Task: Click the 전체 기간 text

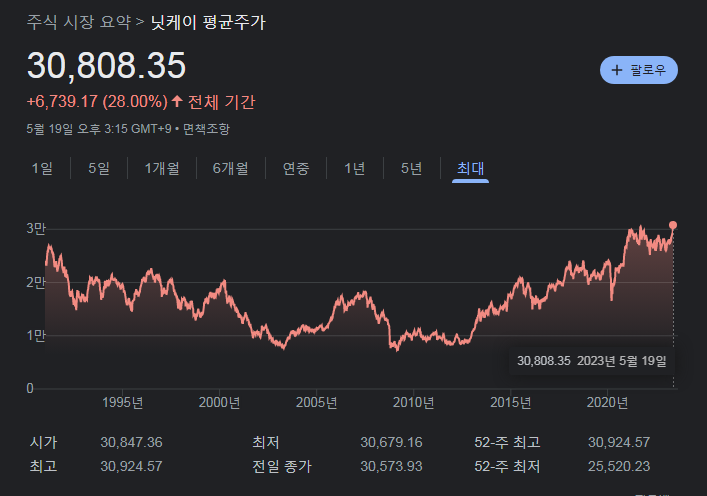Action: click(221, 101)
